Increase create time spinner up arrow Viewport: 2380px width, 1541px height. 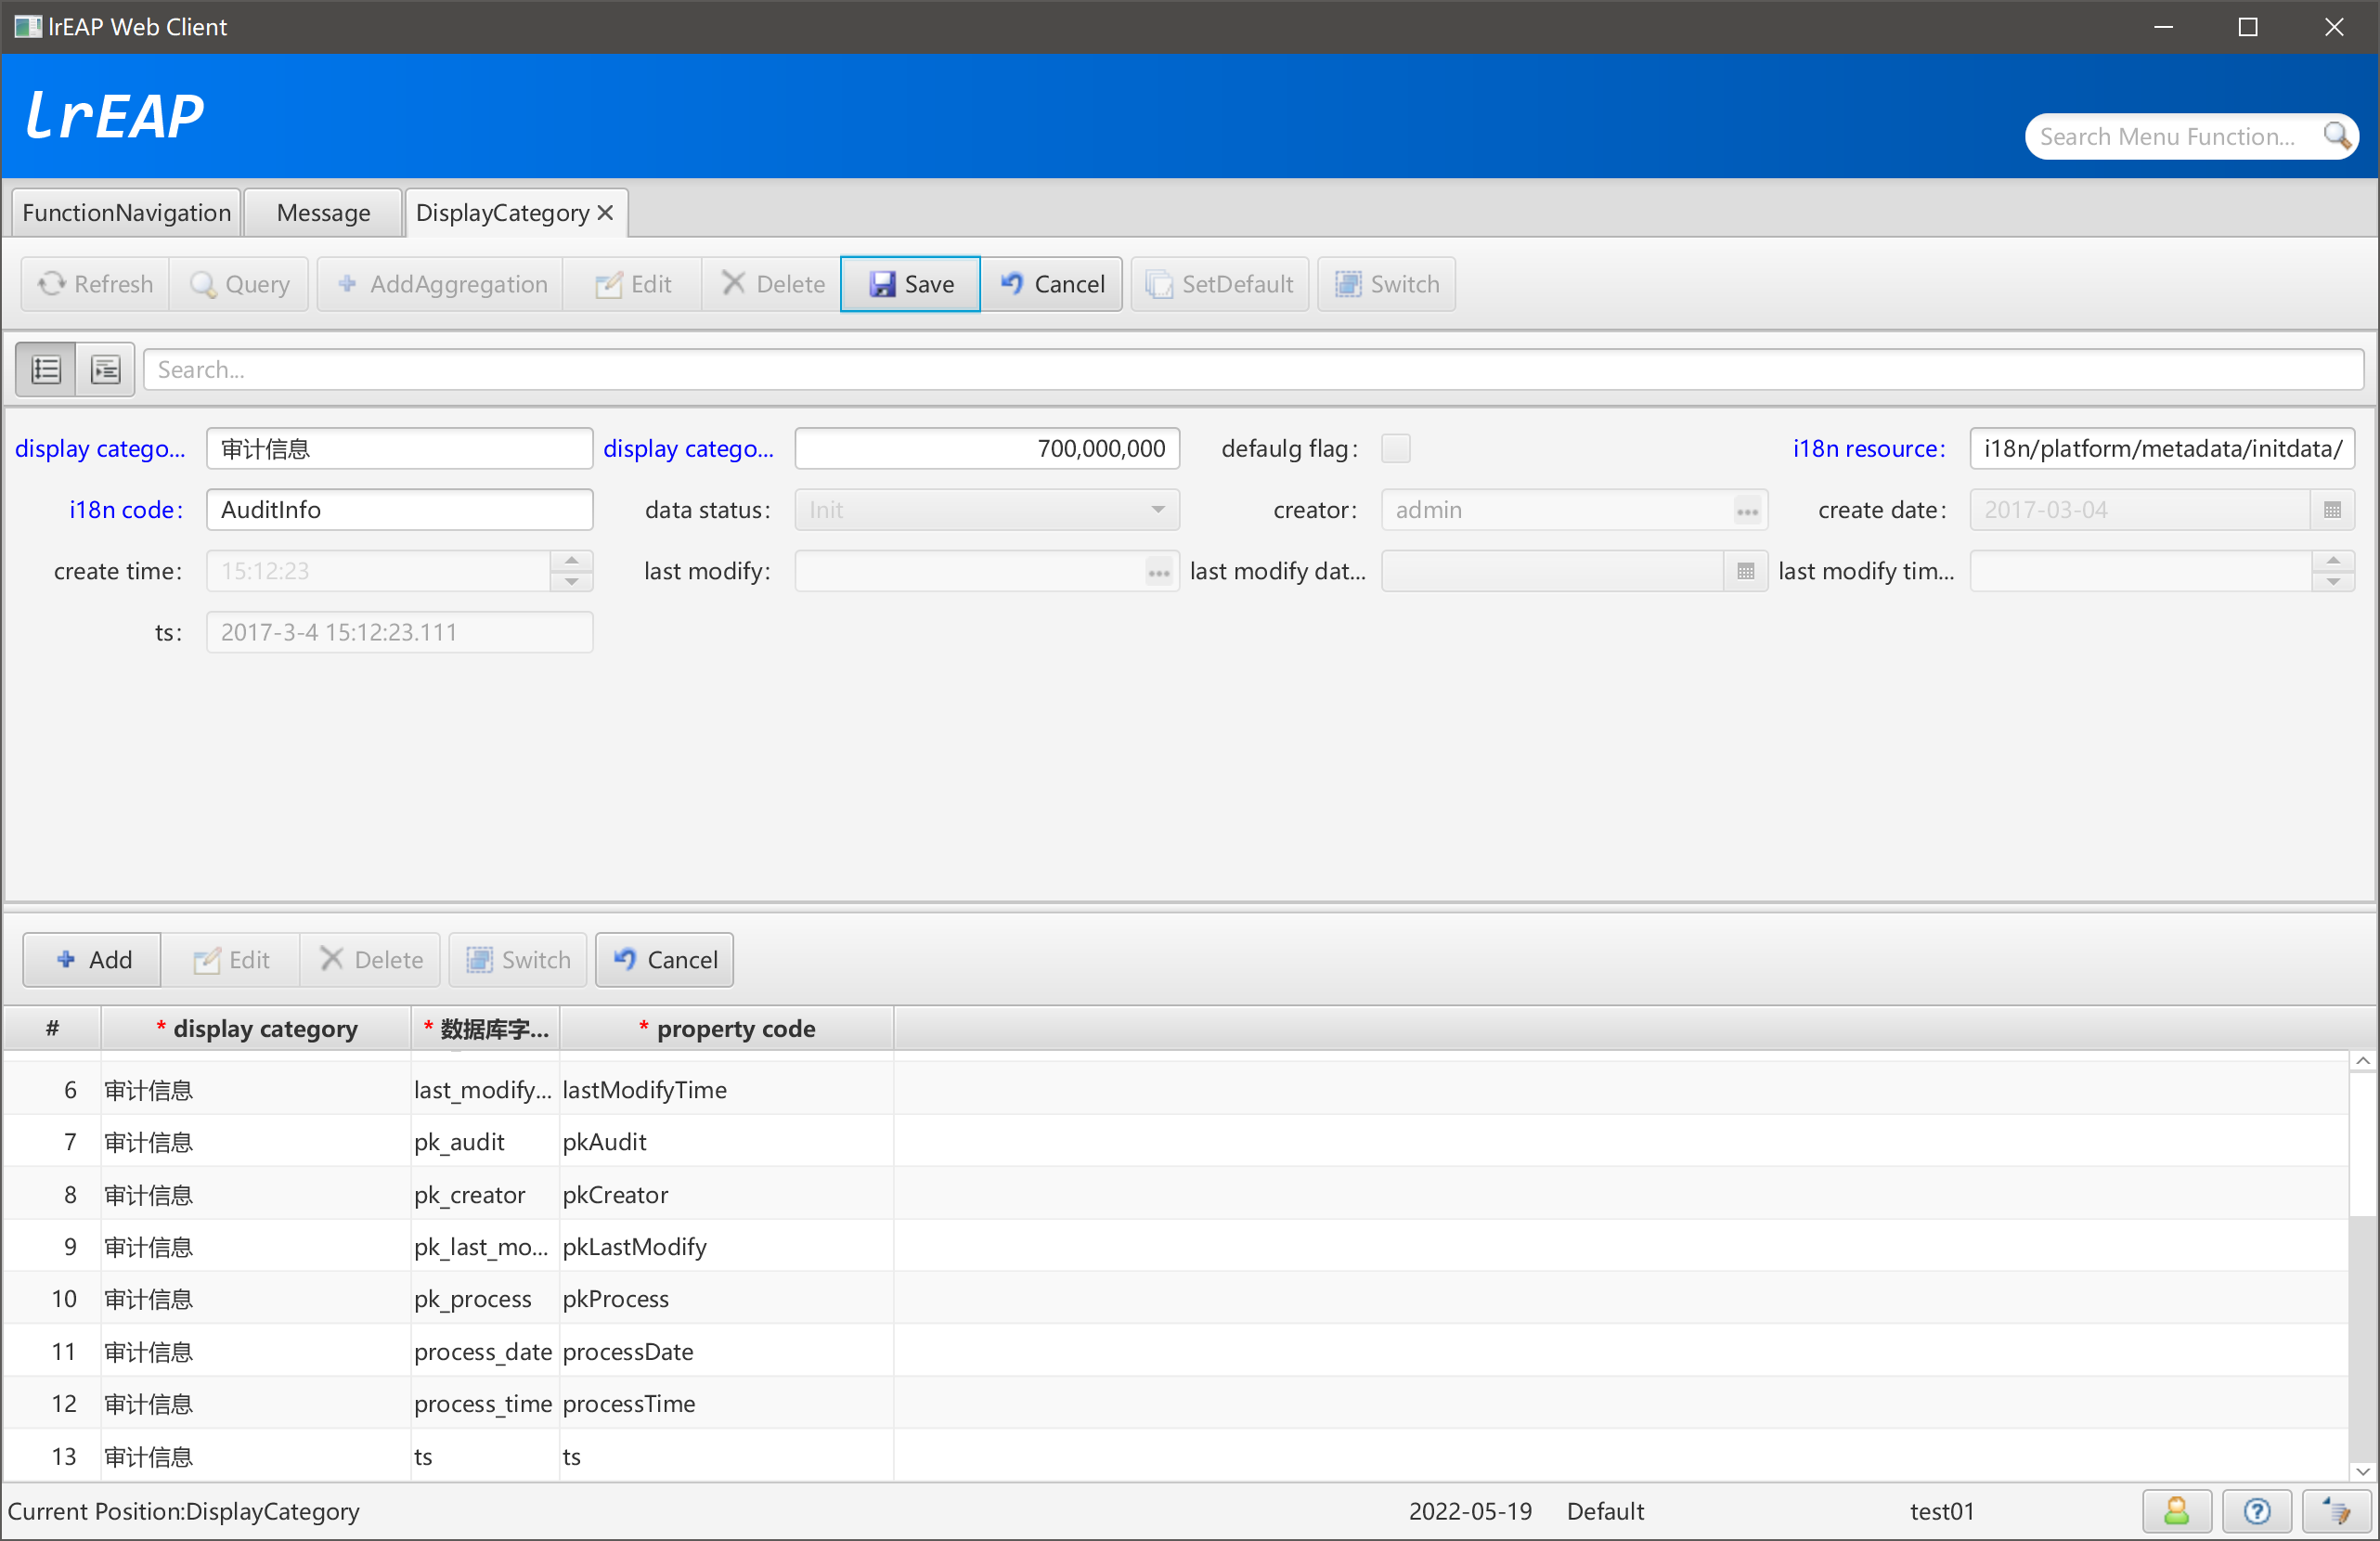[x=571, y=561]
